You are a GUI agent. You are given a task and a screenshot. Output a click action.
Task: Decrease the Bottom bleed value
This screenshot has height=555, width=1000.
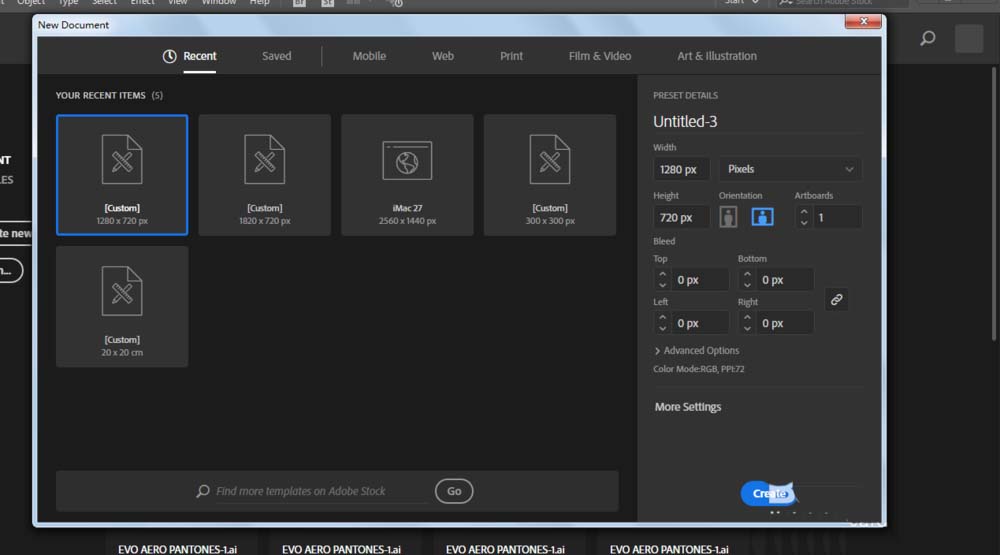coord(747,285)
